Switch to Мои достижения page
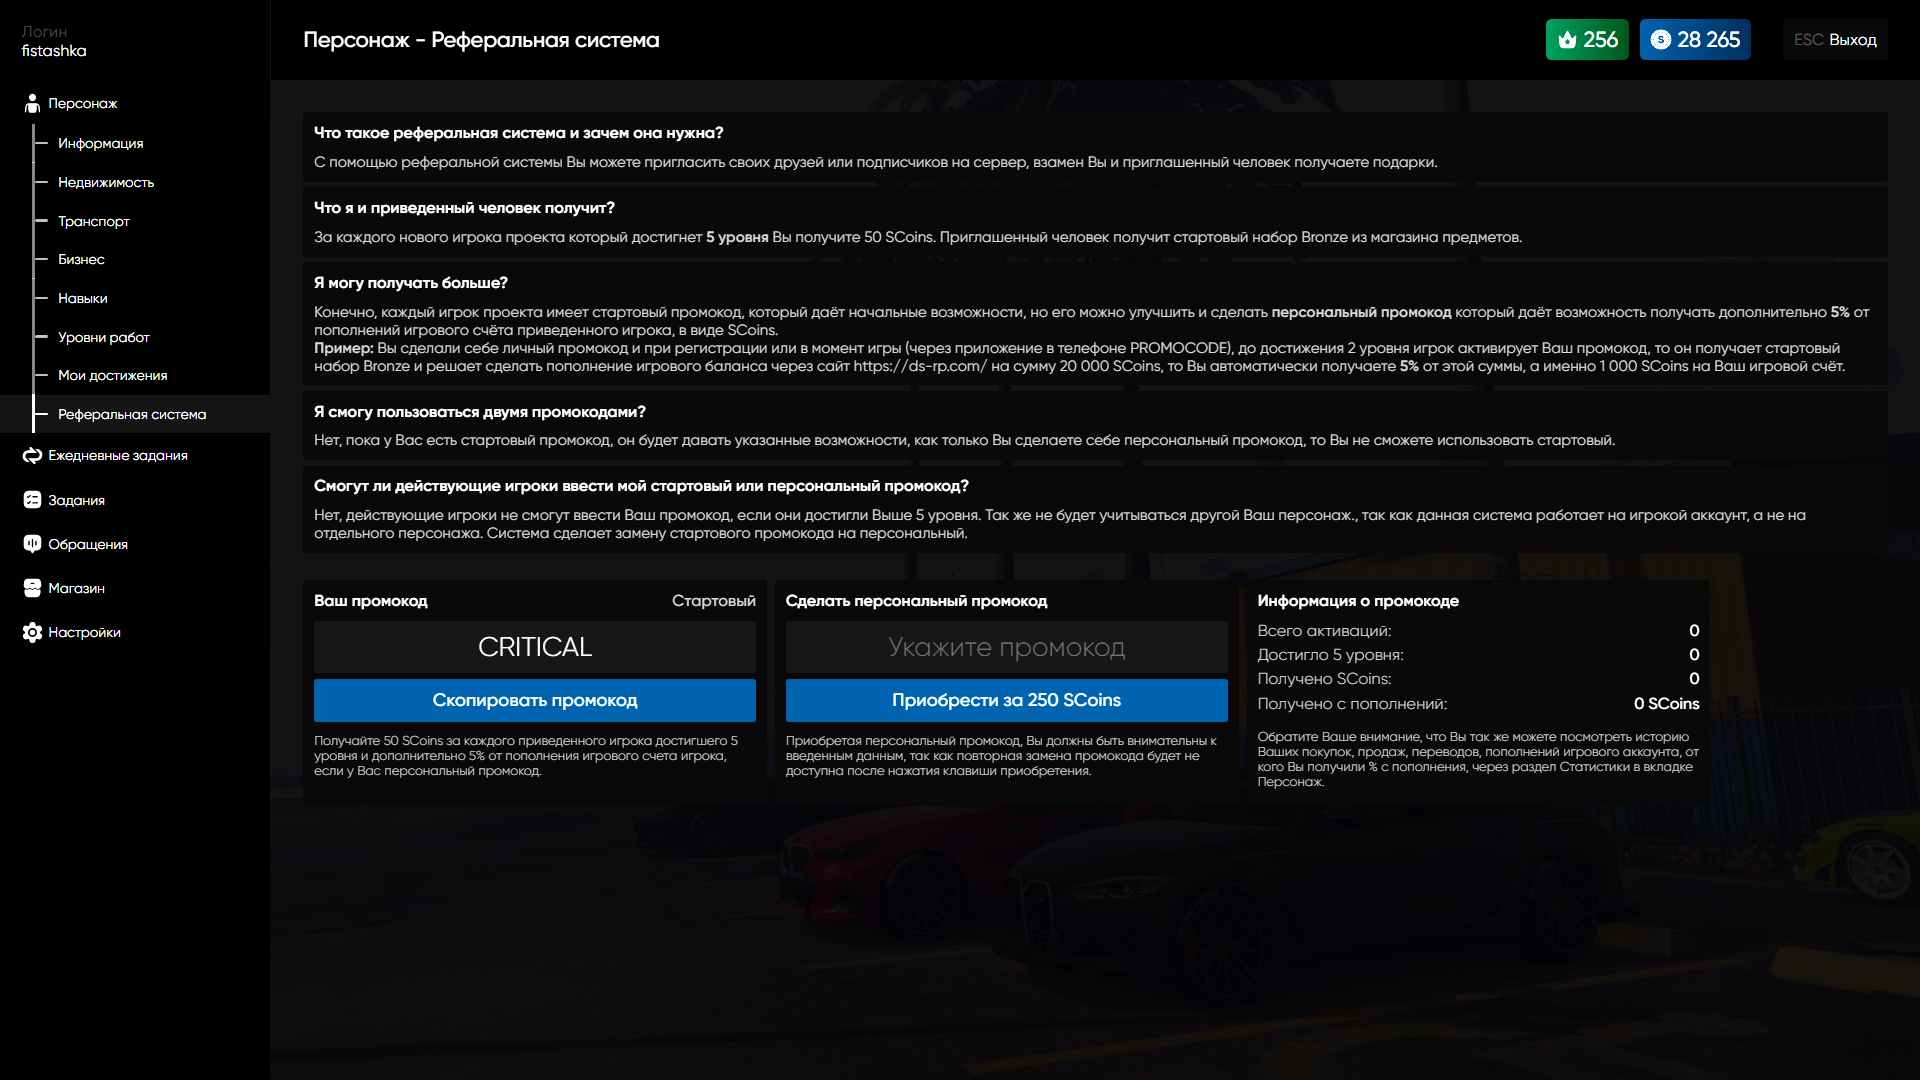The height and width of the screenshot is (1080, 1920). tap(112, 375)
